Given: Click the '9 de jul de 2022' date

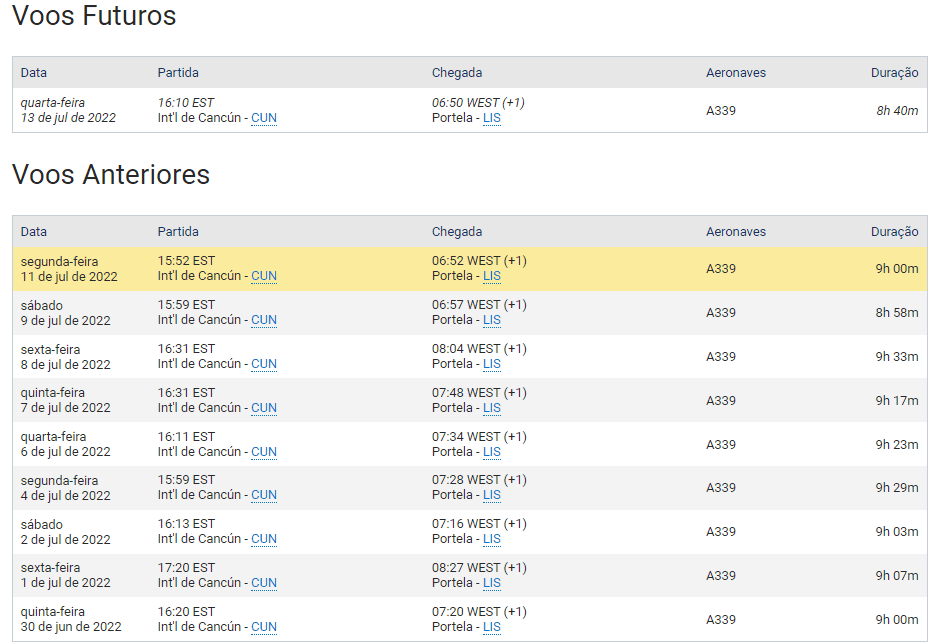Looking at the screenshot, I should tap(65, 321).
